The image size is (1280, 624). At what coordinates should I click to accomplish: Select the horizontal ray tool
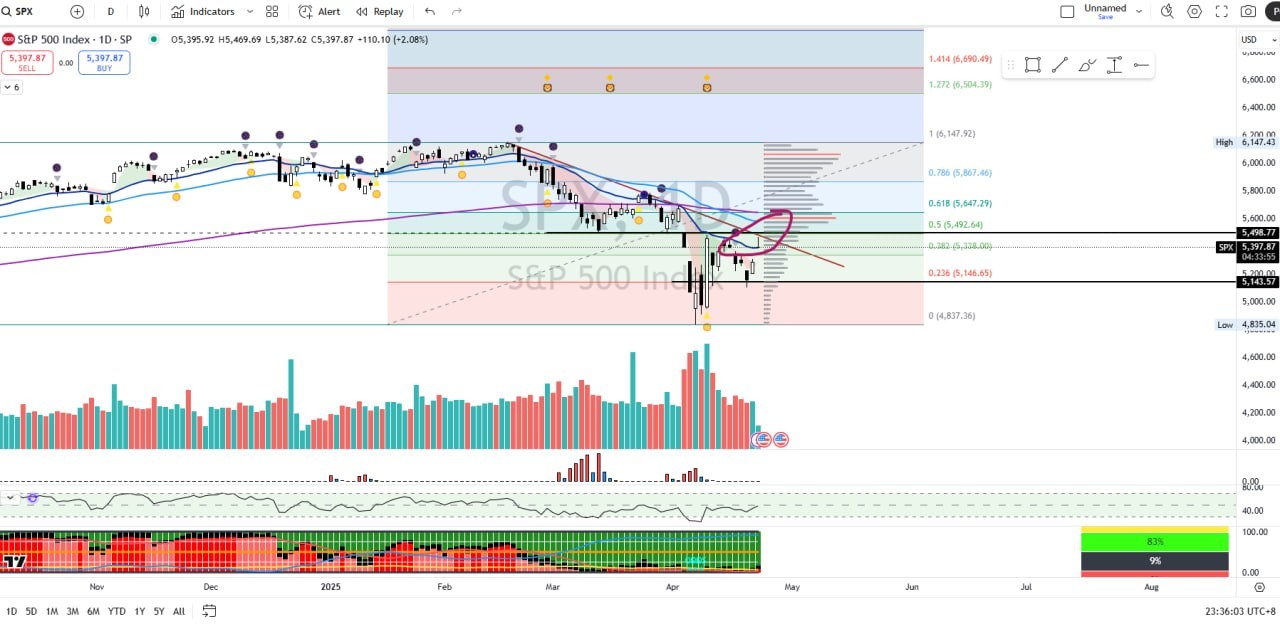1141,65
